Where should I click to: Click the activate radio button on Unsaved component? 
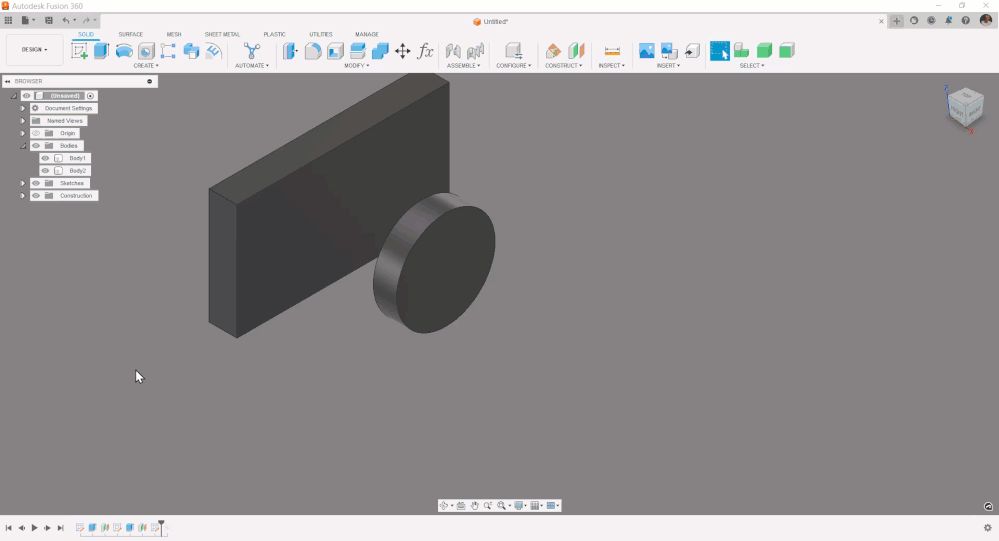tap(90, 96)
